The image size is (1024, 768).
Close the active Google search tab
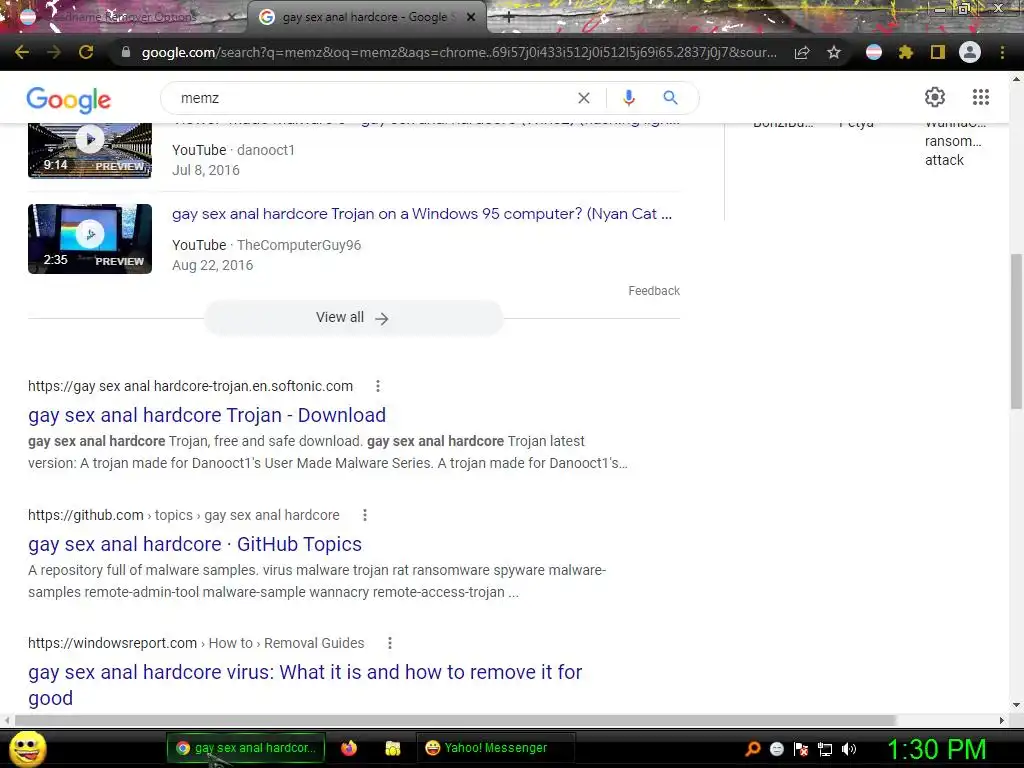tap(471, 18)
